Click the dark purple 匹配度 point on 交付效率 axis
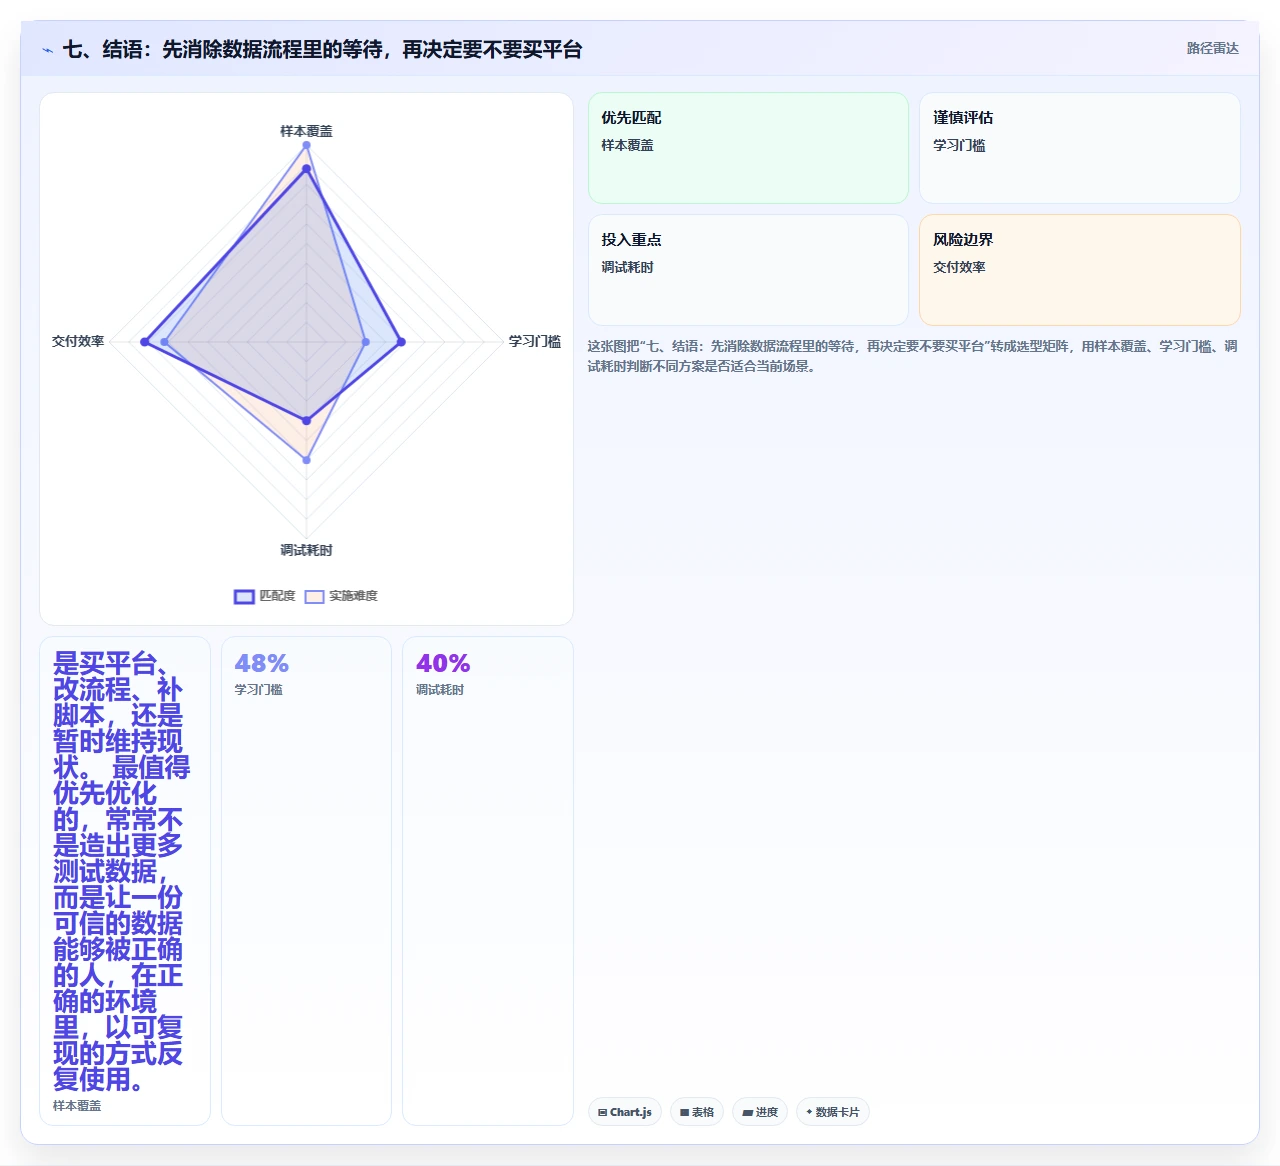The height and width of the screenshot is (1166, 1280). [145, 342]
